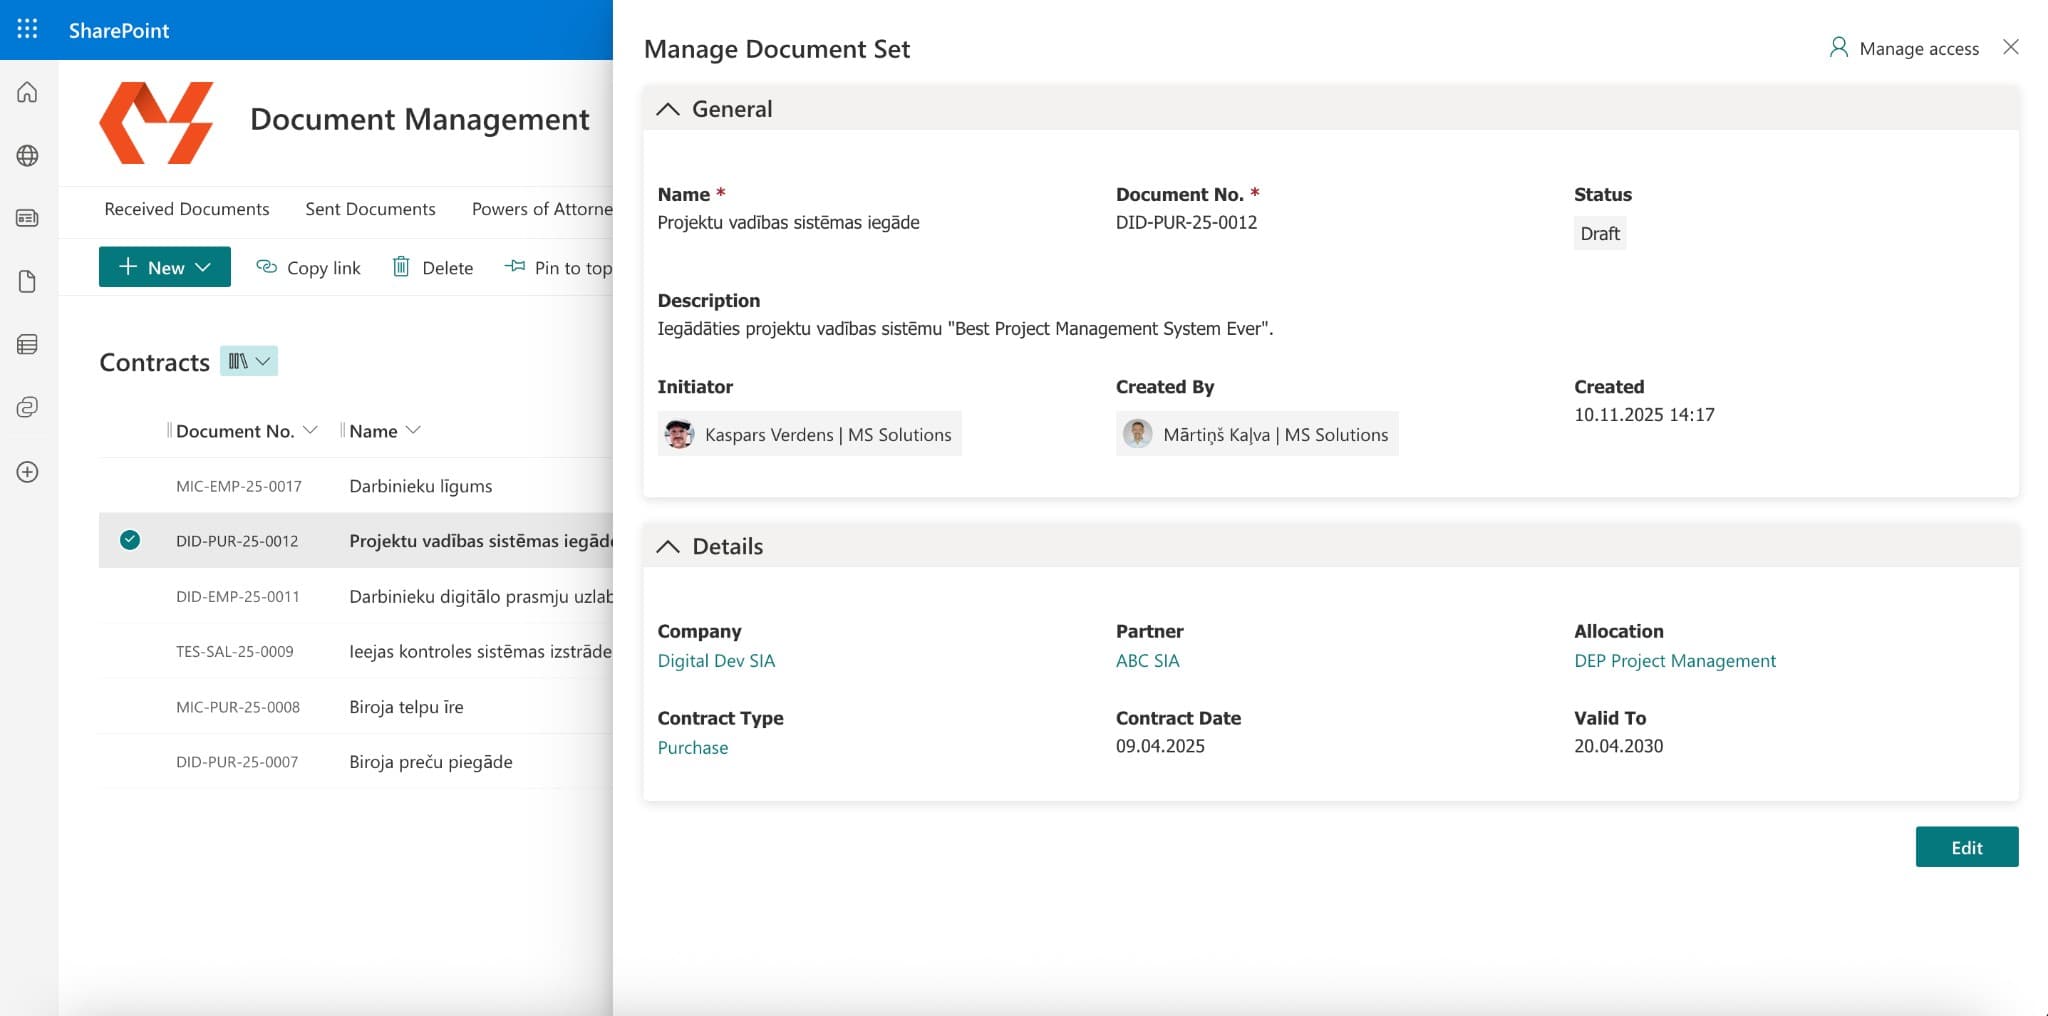Open the Contracts library view switcher

click(x=249, y=361)
